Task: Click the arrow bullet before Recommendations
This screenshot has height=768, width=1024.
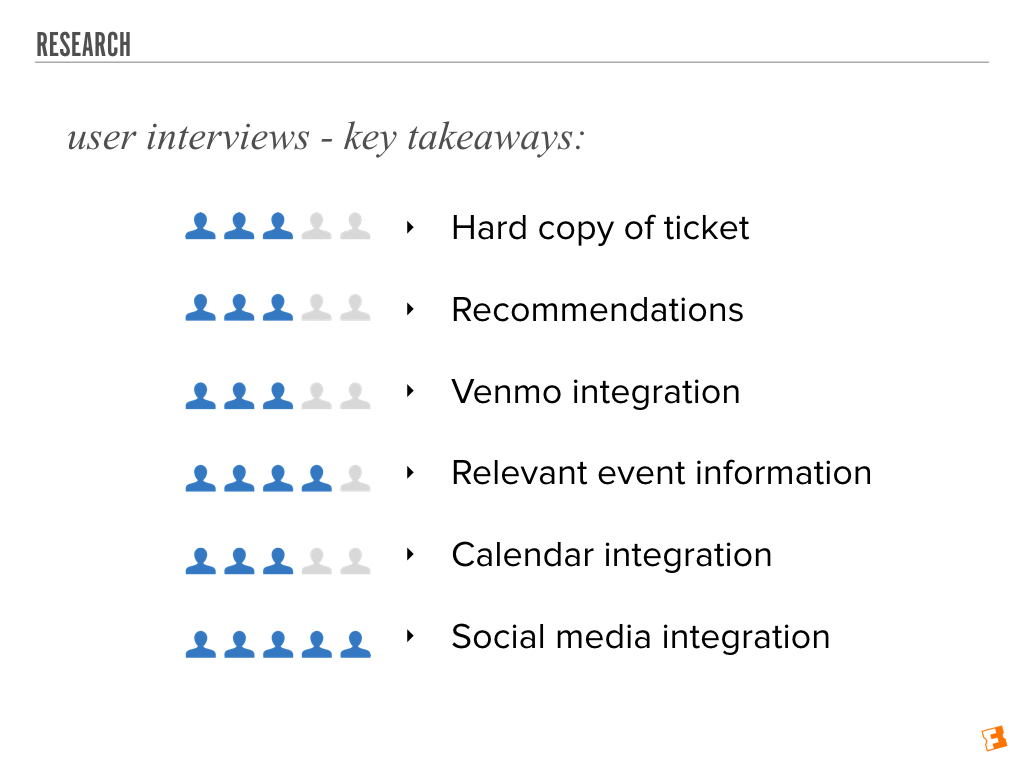Action: click(x=410, y=309)
